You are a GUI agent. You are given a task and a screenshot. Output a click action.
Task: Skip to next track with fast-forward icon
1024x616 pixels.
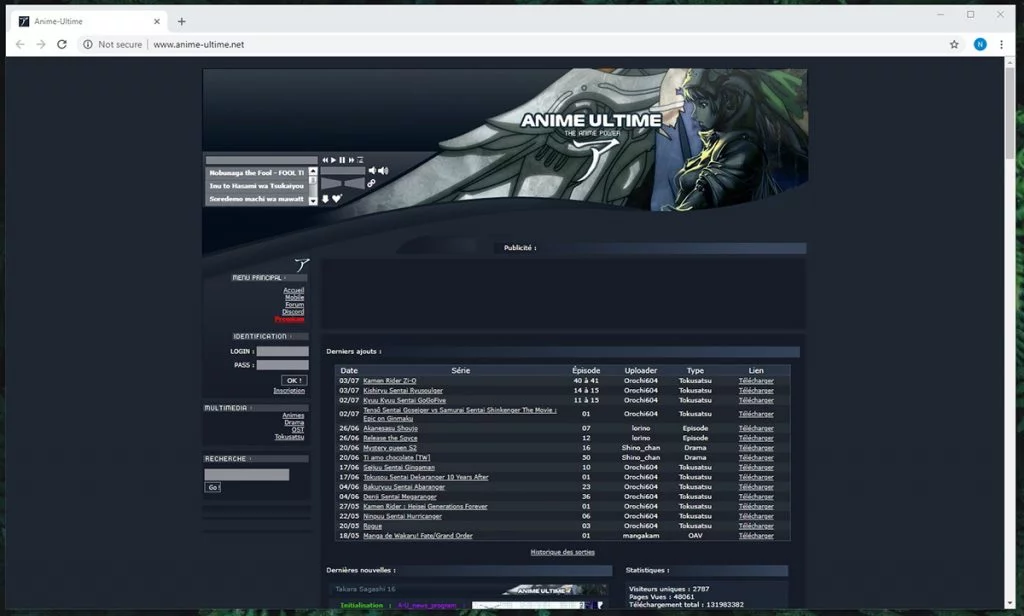click(351, 160)
